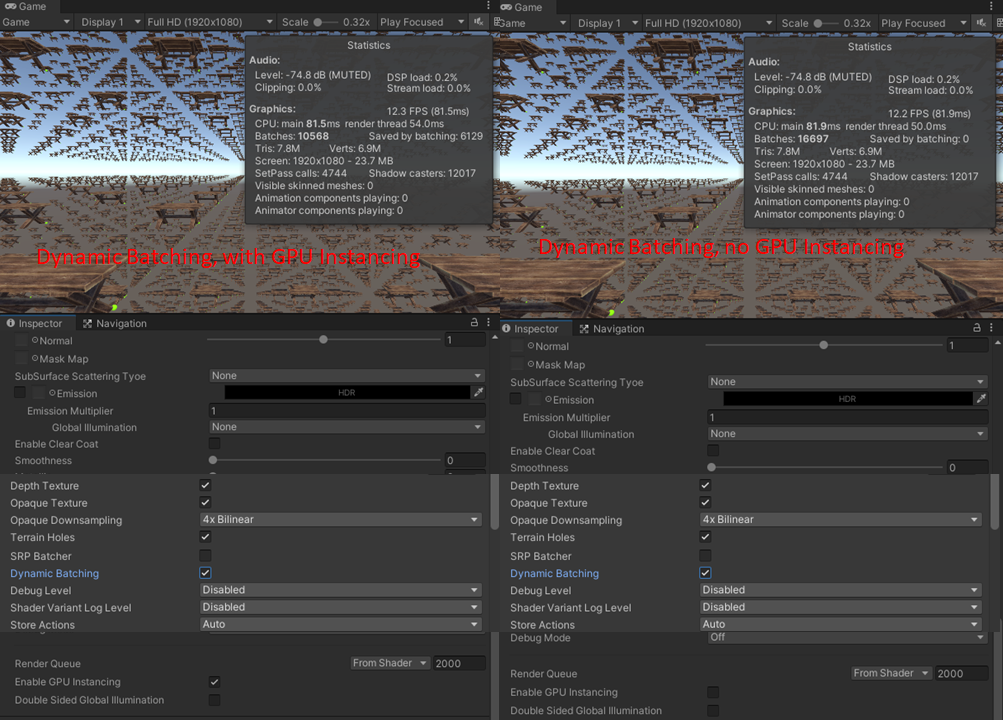Open the left Game view's overflow menu

(x=488, y=6)
